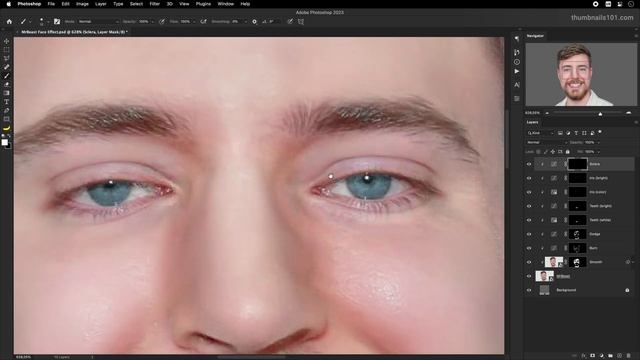Click the Home icon in options bar

click(x=9, y=22)
